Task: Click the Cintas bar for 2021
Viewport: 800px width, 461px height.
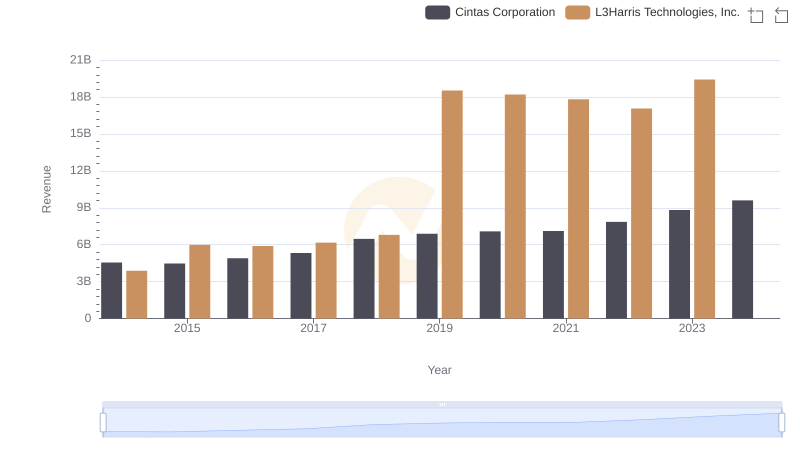Action: tap(554, 274)
